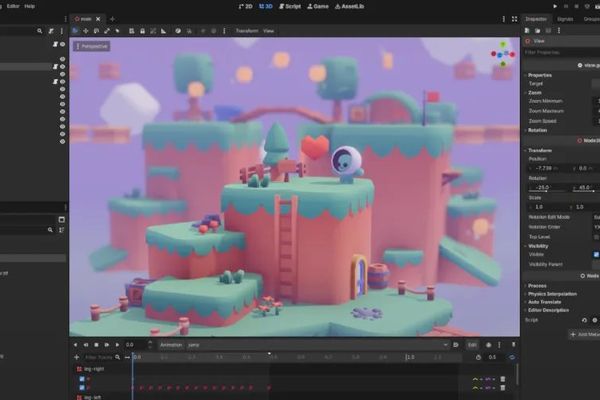
Task: Toggle bottommost eye visibility icon in Scene dock
Action: coord(62,142)
